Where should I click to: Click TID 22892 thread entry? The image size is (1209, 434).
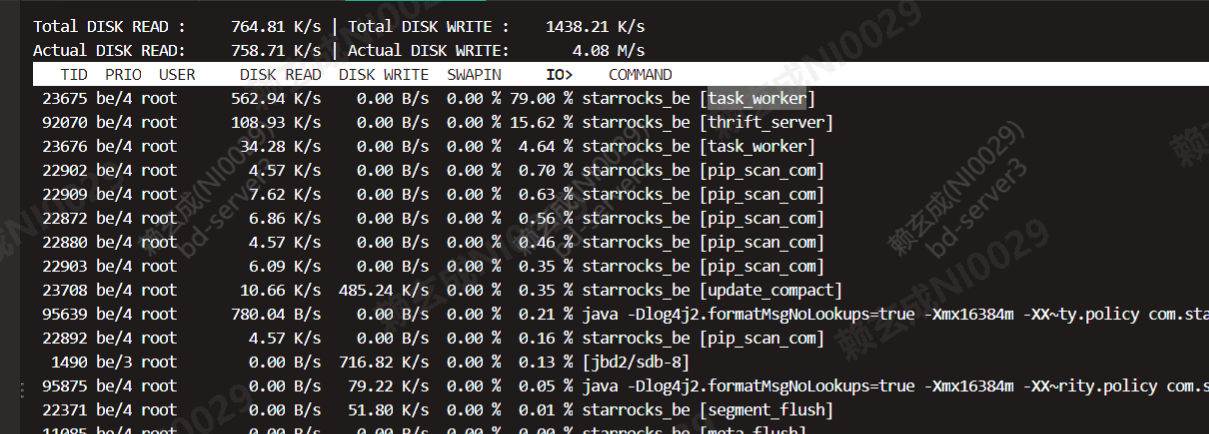(x=65, y=338)
